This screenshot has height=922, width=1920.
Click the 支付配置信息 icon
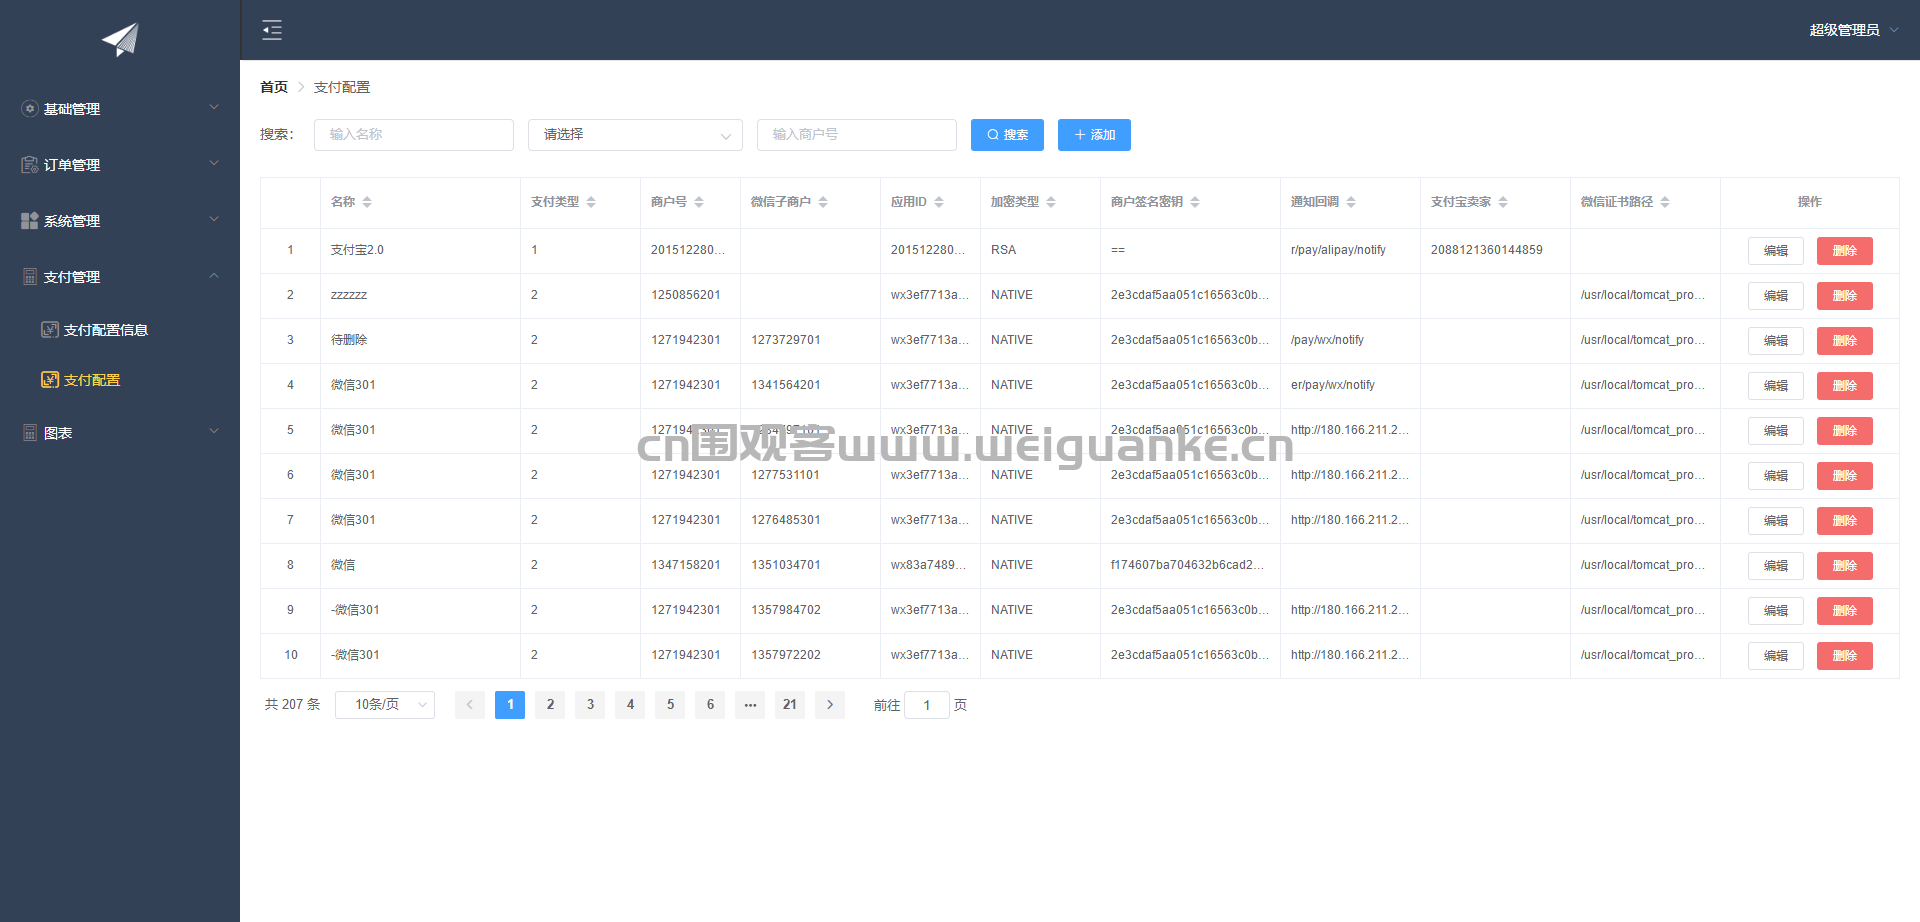click(x=50, y=330)
